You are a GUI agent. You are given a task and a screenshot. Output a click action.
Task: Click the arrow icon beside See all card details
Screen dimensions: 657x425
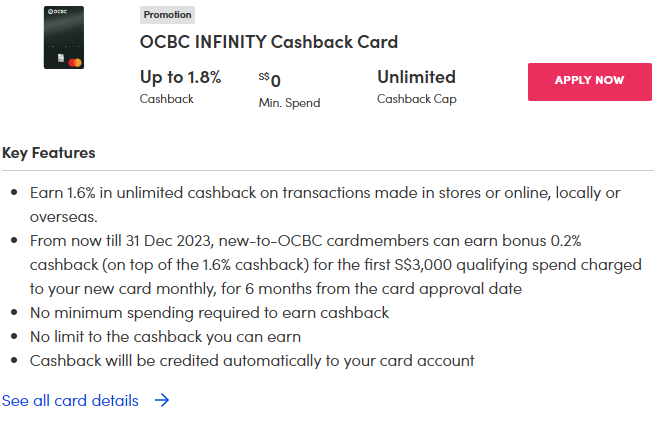(162, 401)
